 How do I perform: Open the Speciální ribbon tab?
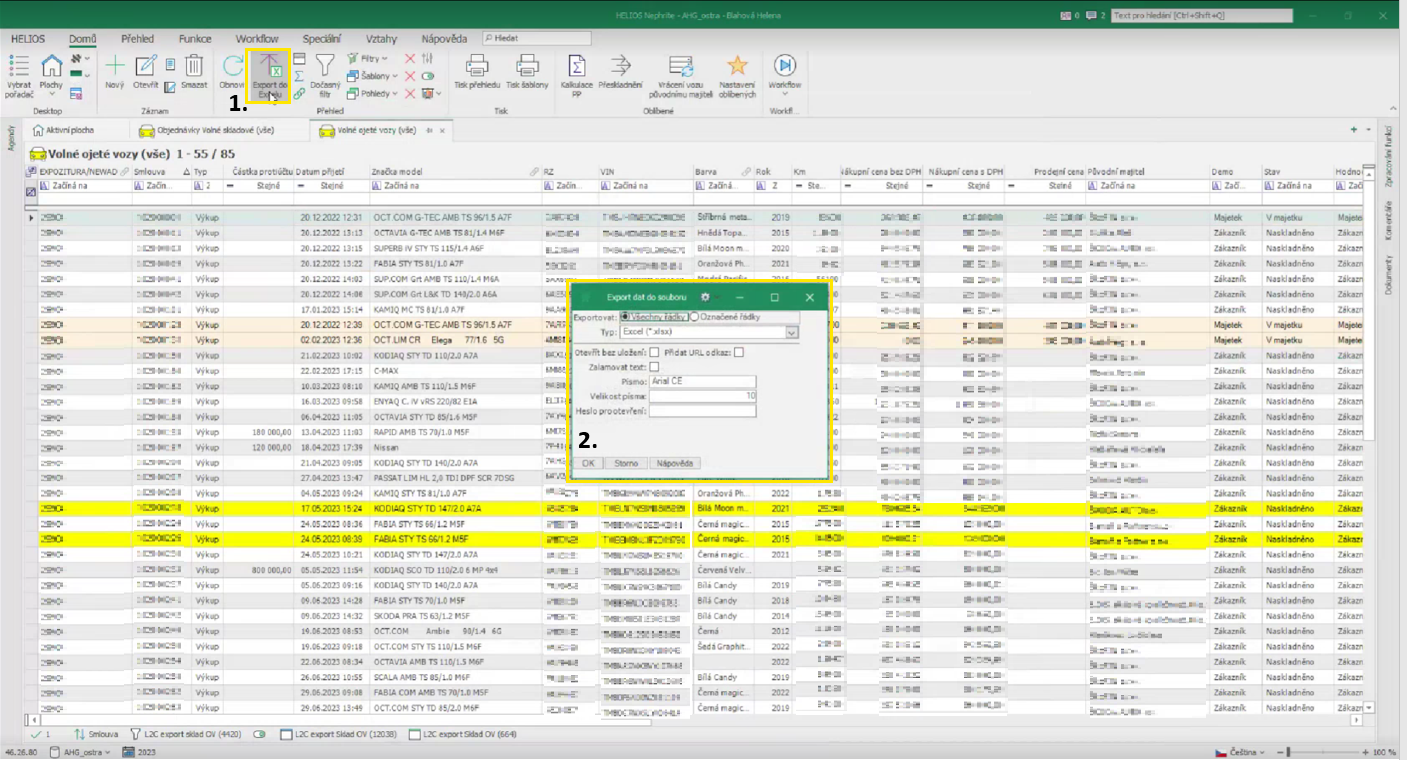(x=321, y=39)
